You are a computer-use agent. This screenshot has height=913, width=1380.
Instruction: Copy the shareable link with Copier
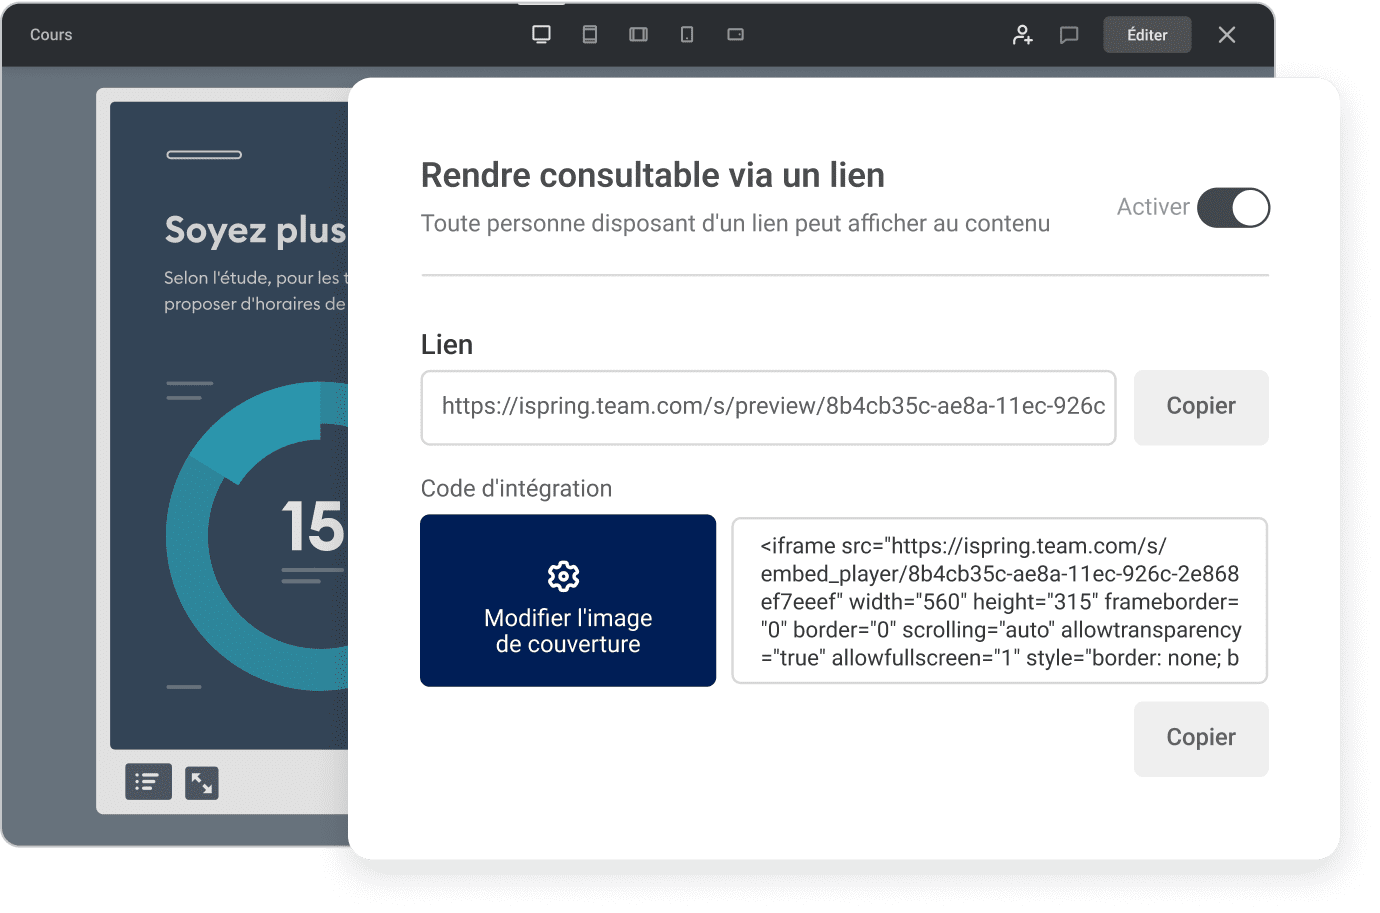click(1200, 407)
